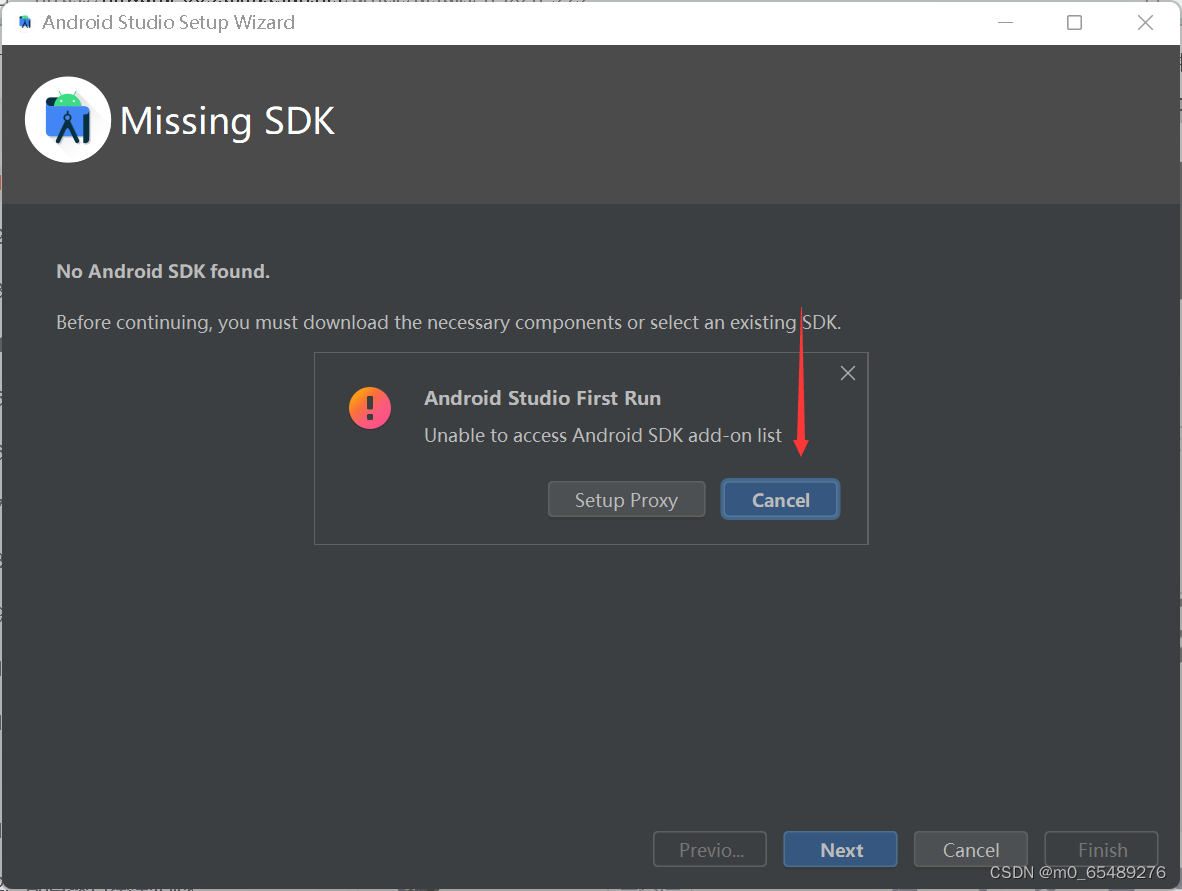Viewport: 1182px width, 891px height.
Task: Click the Android Studio logo in header
Action: (68, 120)
